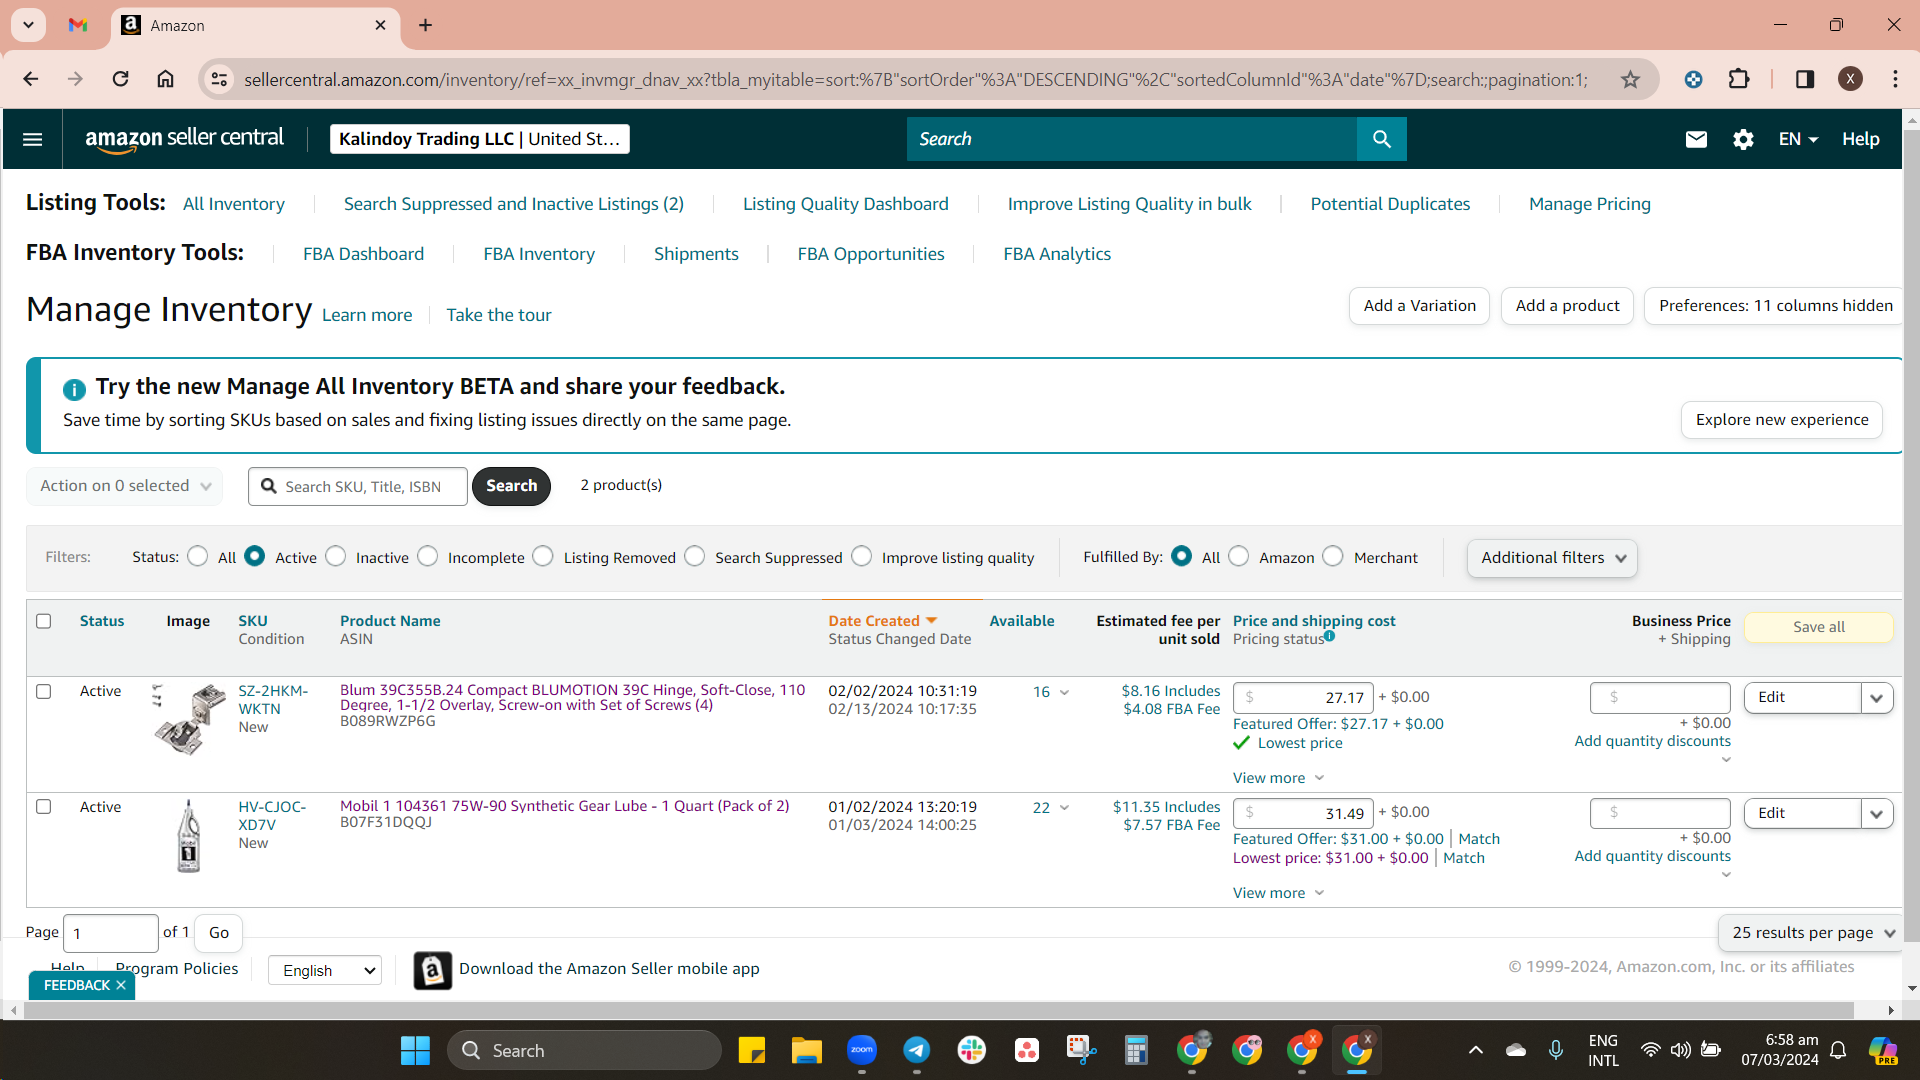Select the Mobil 1 Gear Lube checkbox
The height and width of the screenshot is (1080, 1920).
click(44, 806)
